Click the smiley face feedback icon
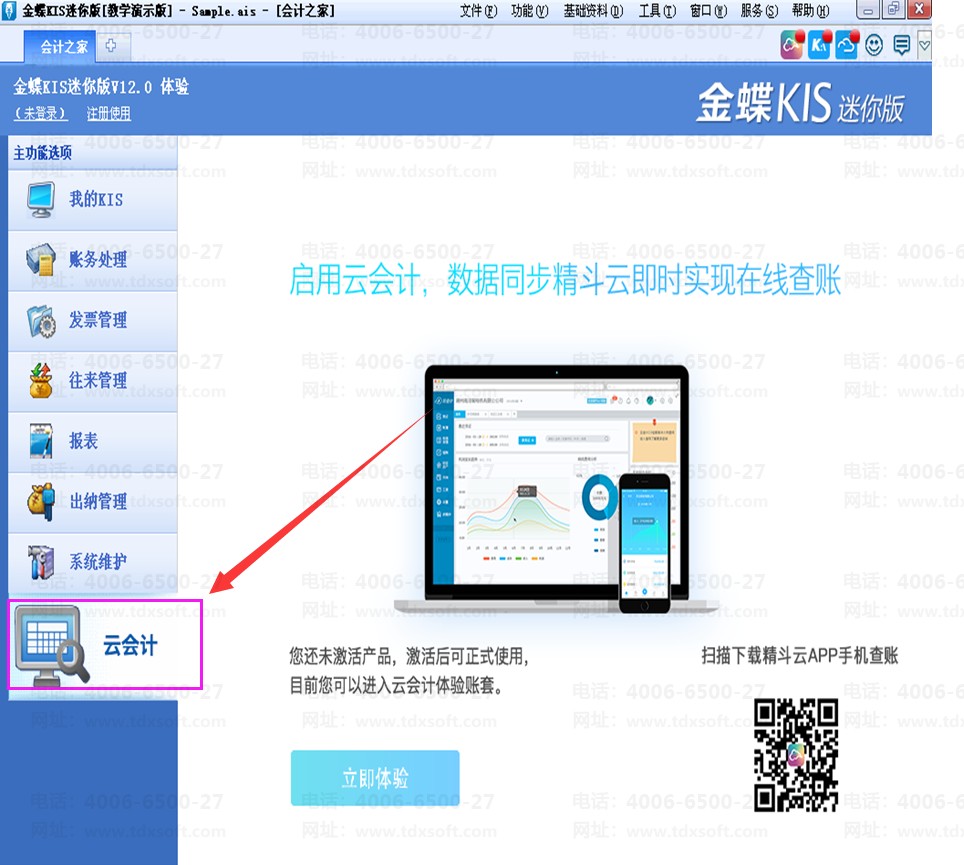 coord(874,45)
